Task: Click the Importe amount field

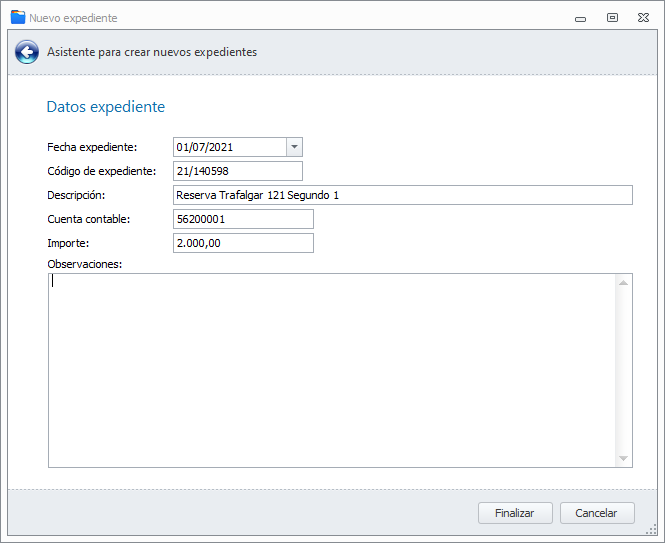Action: [x=243, y=243]
